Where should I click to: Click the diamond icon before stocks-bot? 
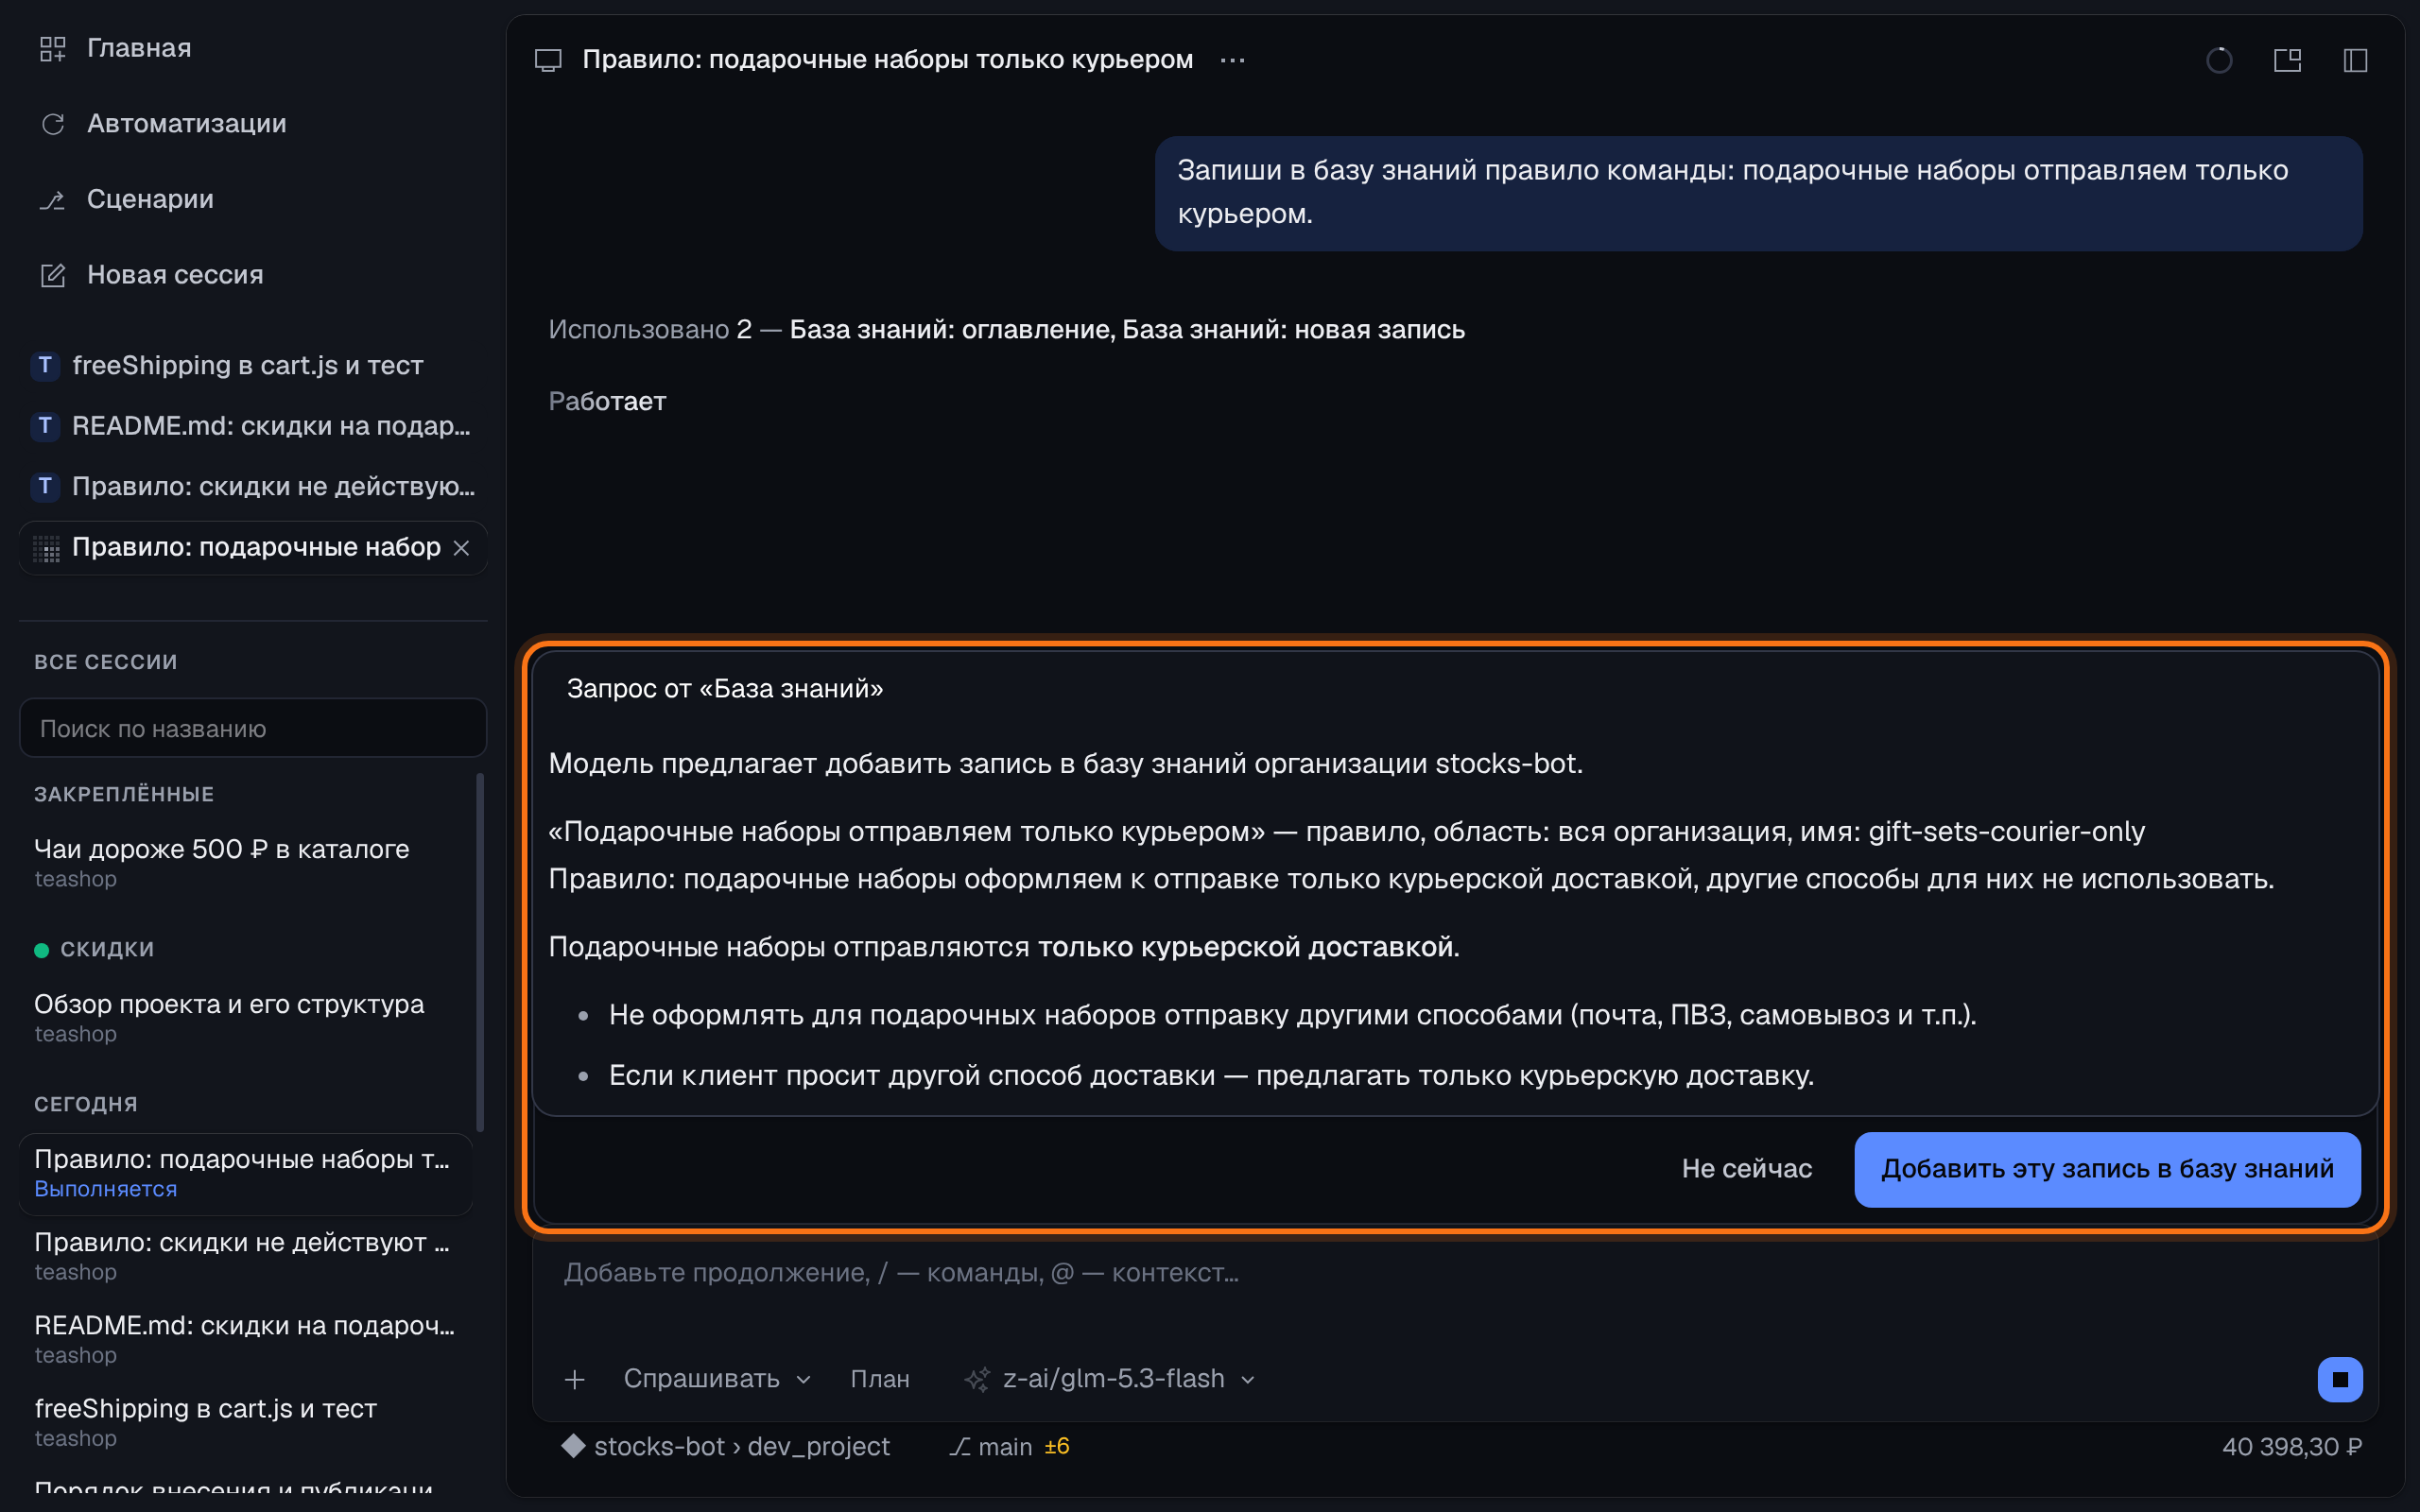(573, 1446)
